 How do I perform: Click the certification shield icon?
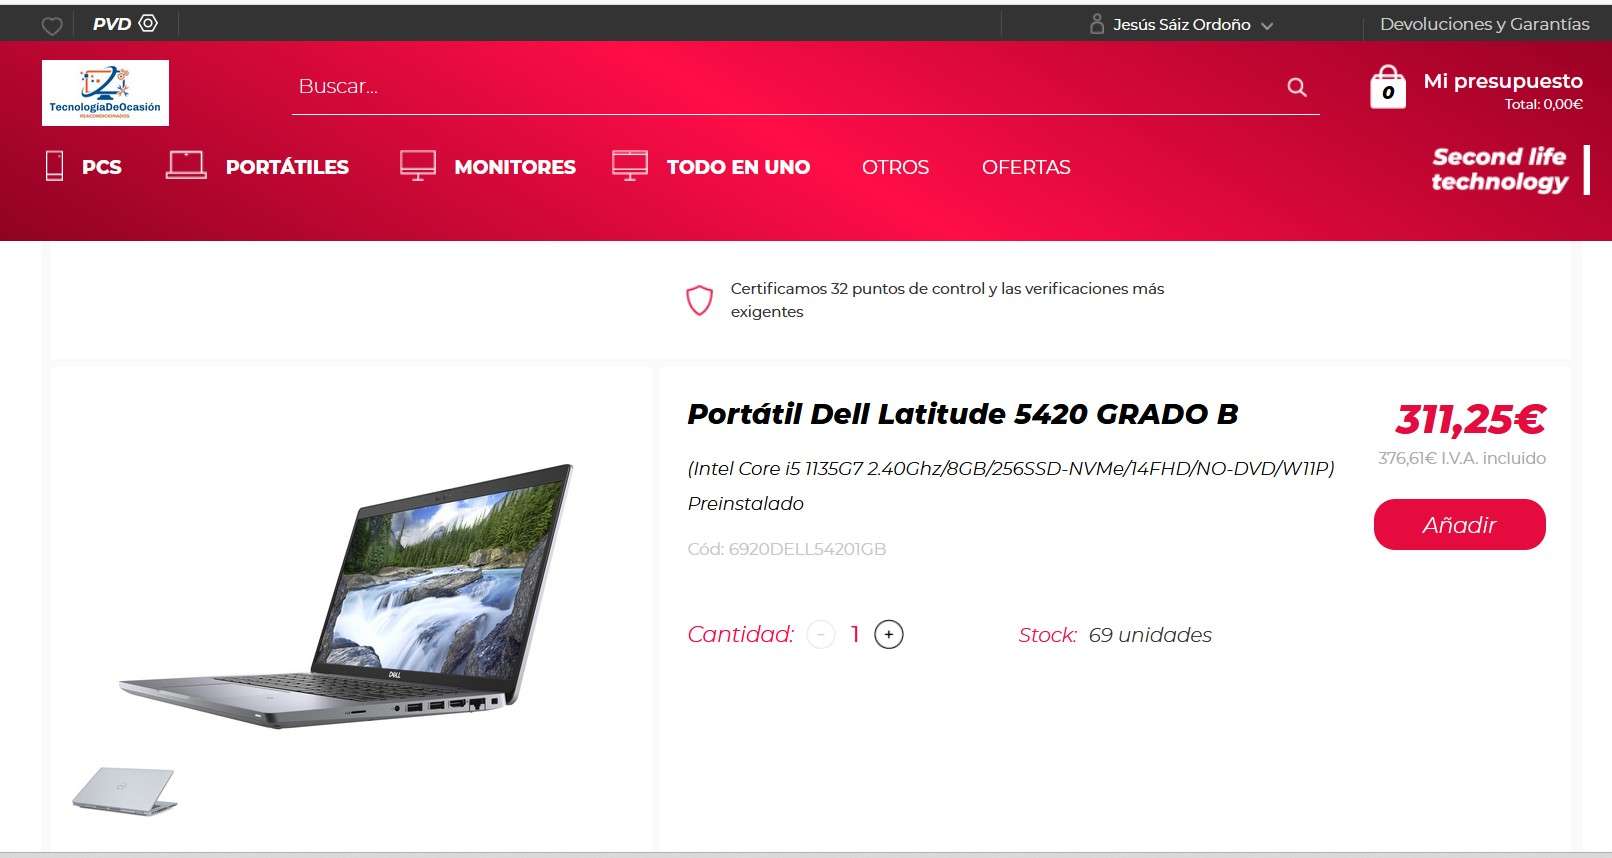[699, 300]
